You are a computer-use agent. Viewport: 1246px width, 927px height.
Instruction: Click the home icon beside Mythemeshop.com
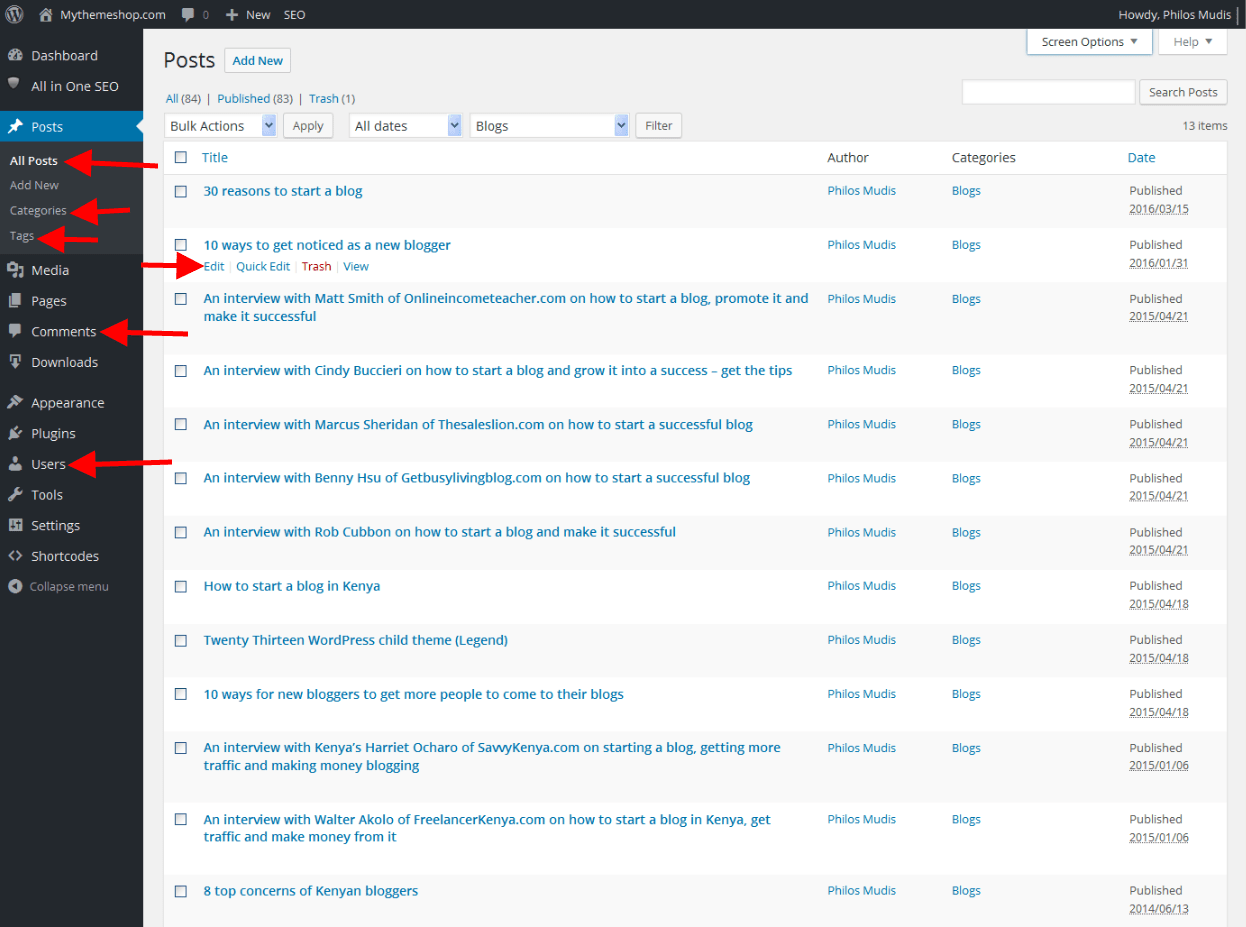(45, 15)
